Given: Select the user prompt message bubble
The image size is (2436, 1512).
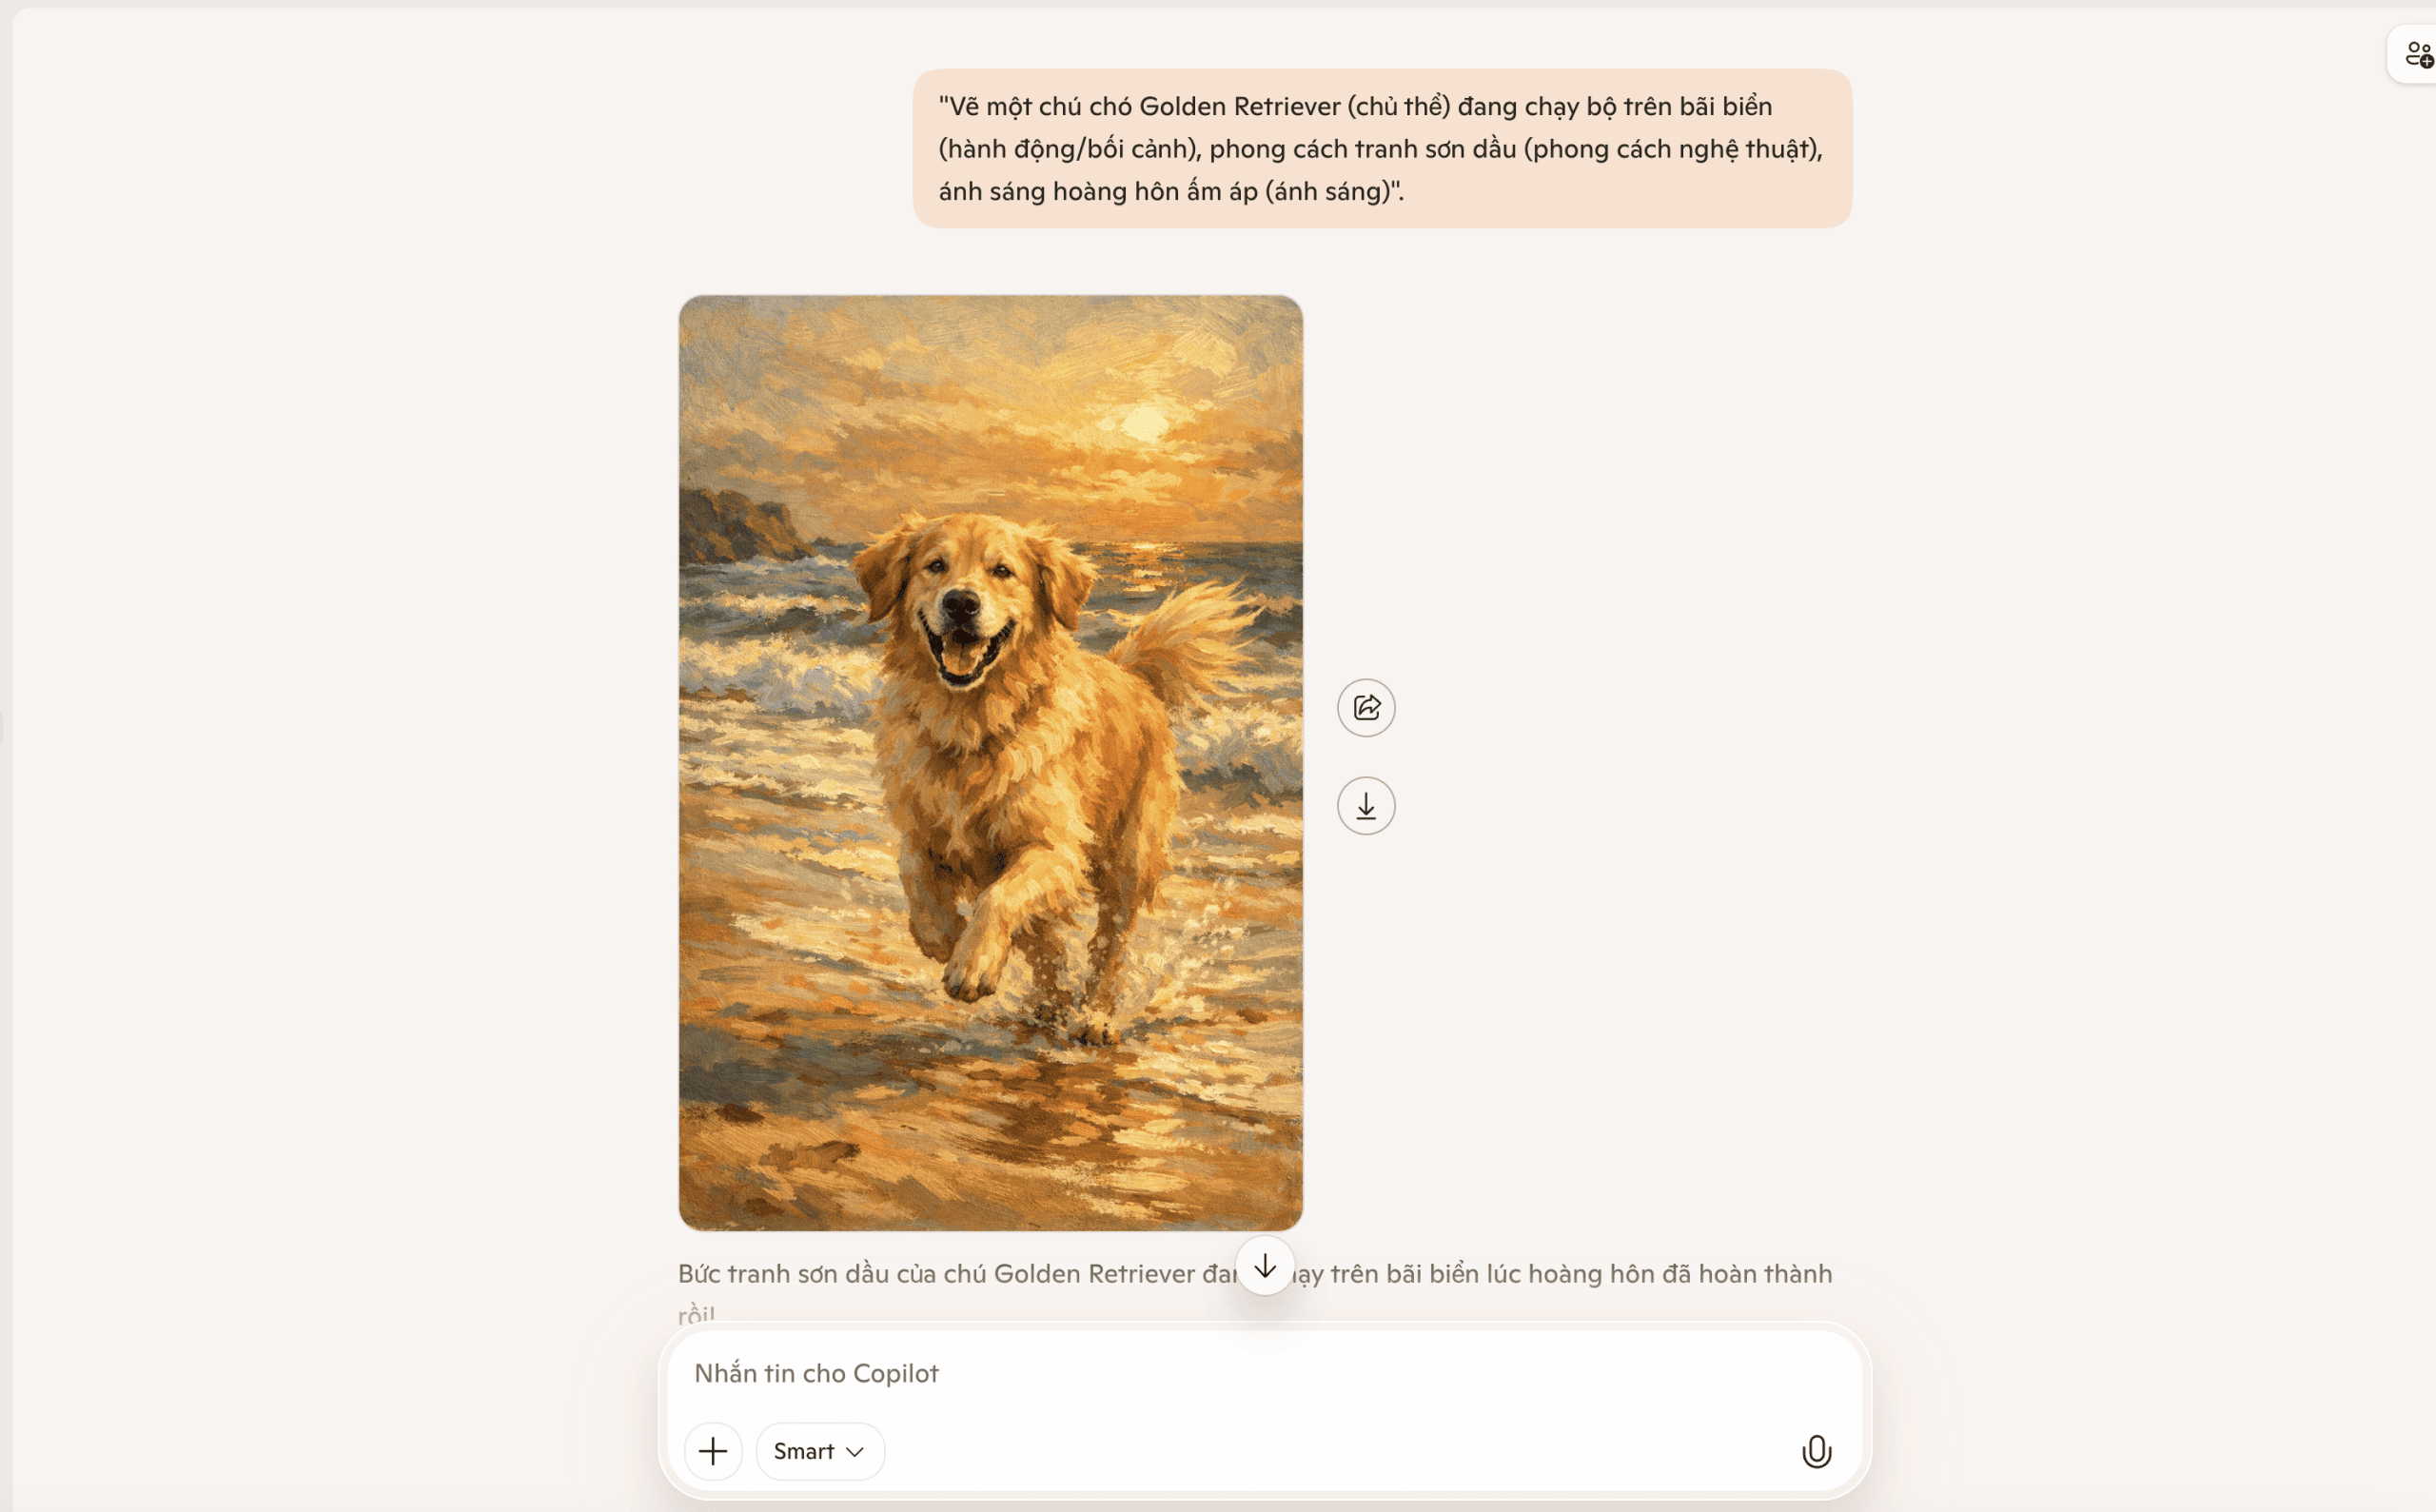Looking at the screenshot, I should tap(1382, 149).
